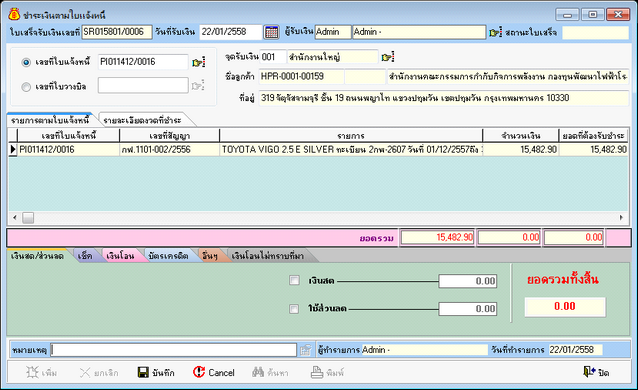Click the ผู้ทำรายการ field showing Admin
Image resolution: width=638 pixels, height=390 pixels.
point(424,350)
